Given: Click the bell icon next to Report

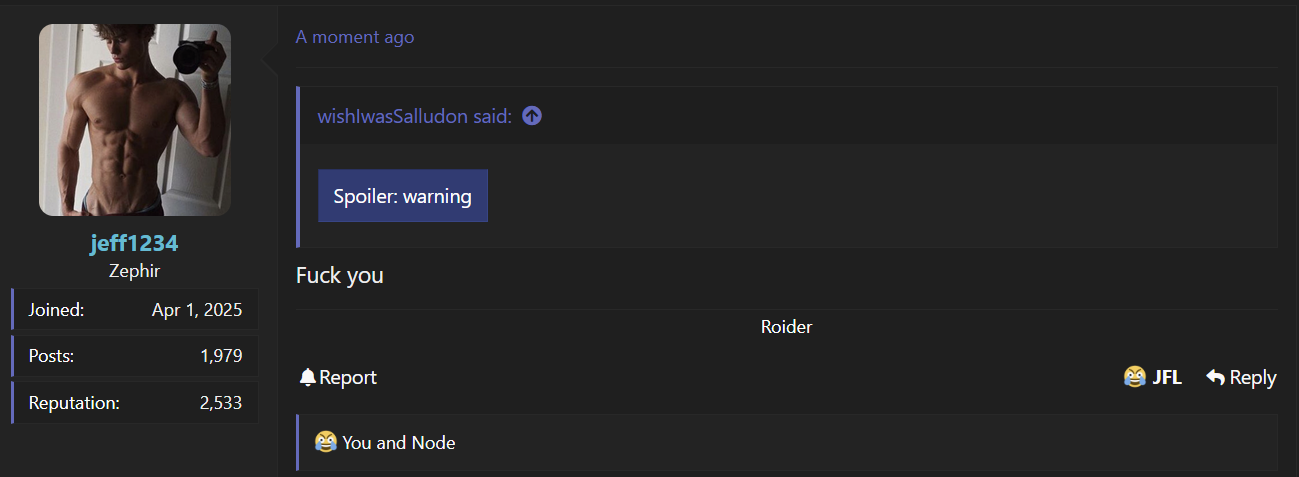Looking at the screenshot, I should coord(308,377).
